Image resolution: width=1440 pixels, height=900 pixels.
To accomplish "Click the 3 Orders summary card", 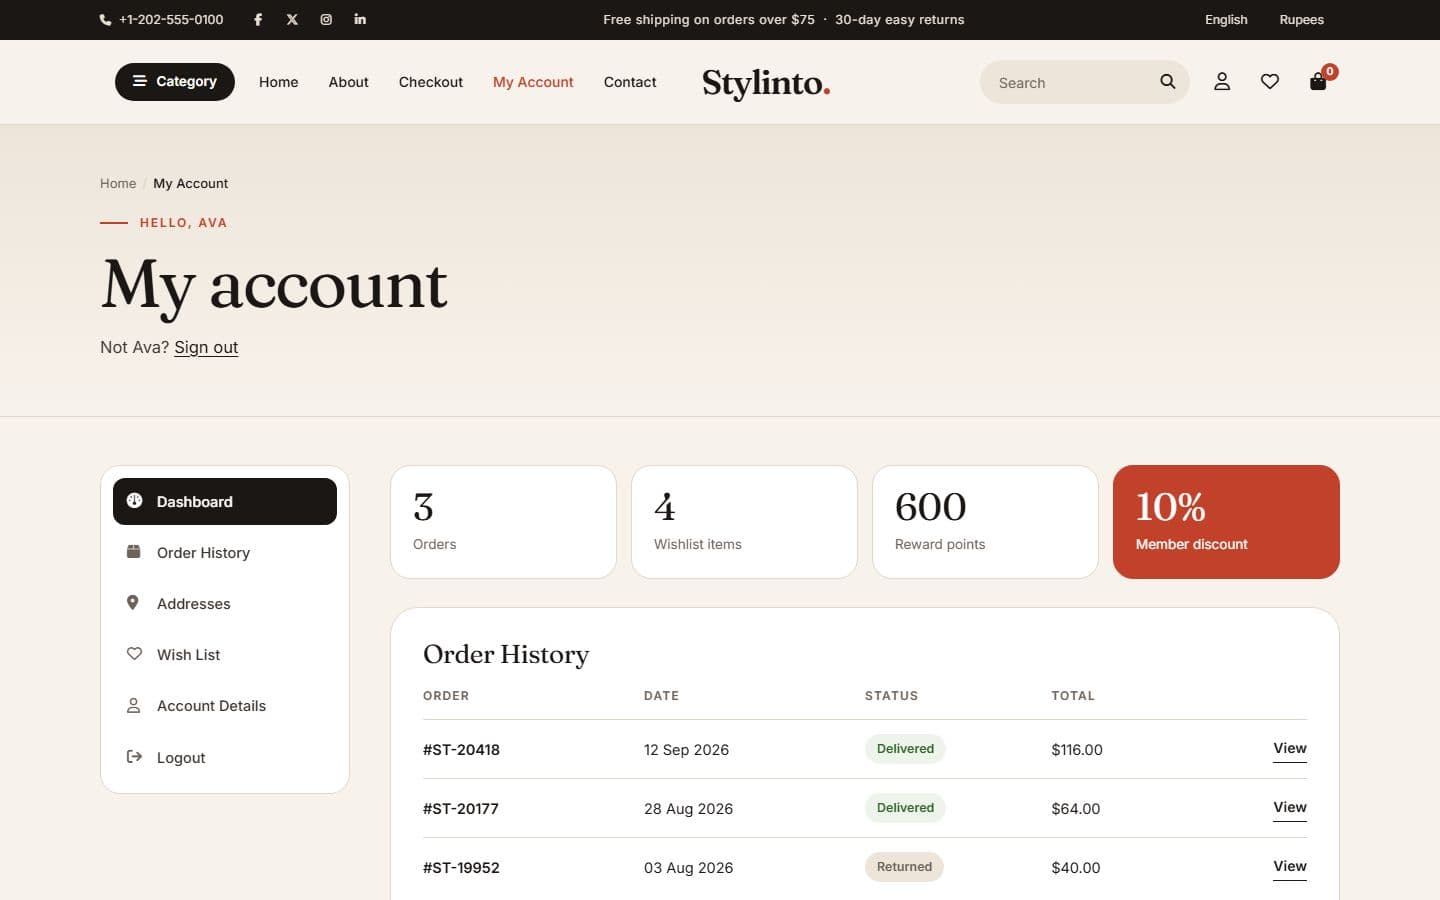I will pyautogui.click(x=503, y=522).
